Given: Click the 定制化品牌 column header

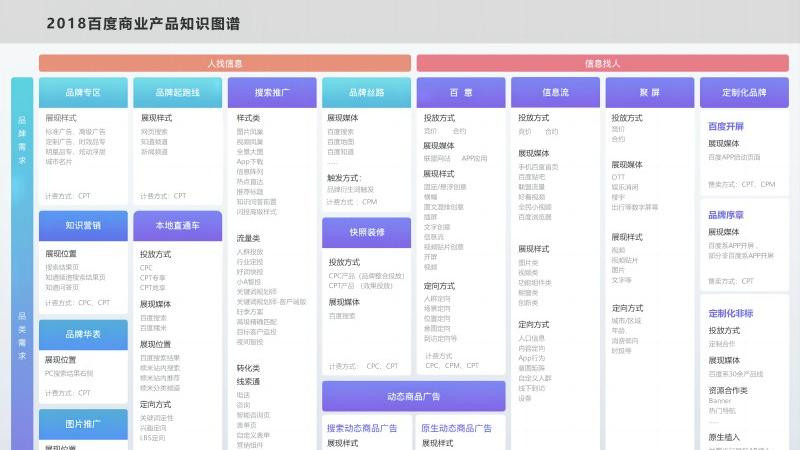Looking at the screenshot, I should pos(744,92).
